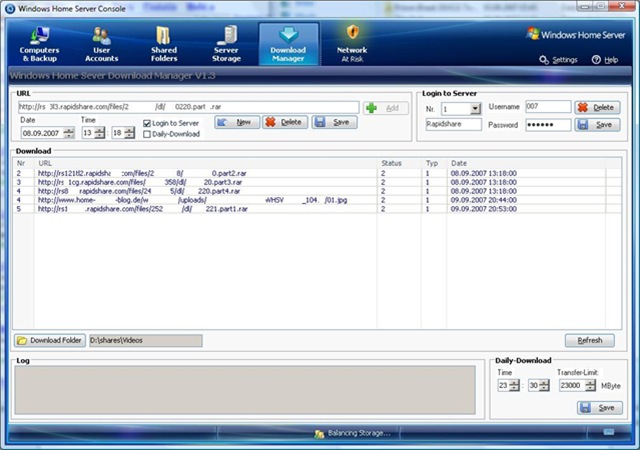Image resolution: width=640 pixels, height=450 pixels.
Task: Select download row ending part1.rar
Action: (317, 209)
